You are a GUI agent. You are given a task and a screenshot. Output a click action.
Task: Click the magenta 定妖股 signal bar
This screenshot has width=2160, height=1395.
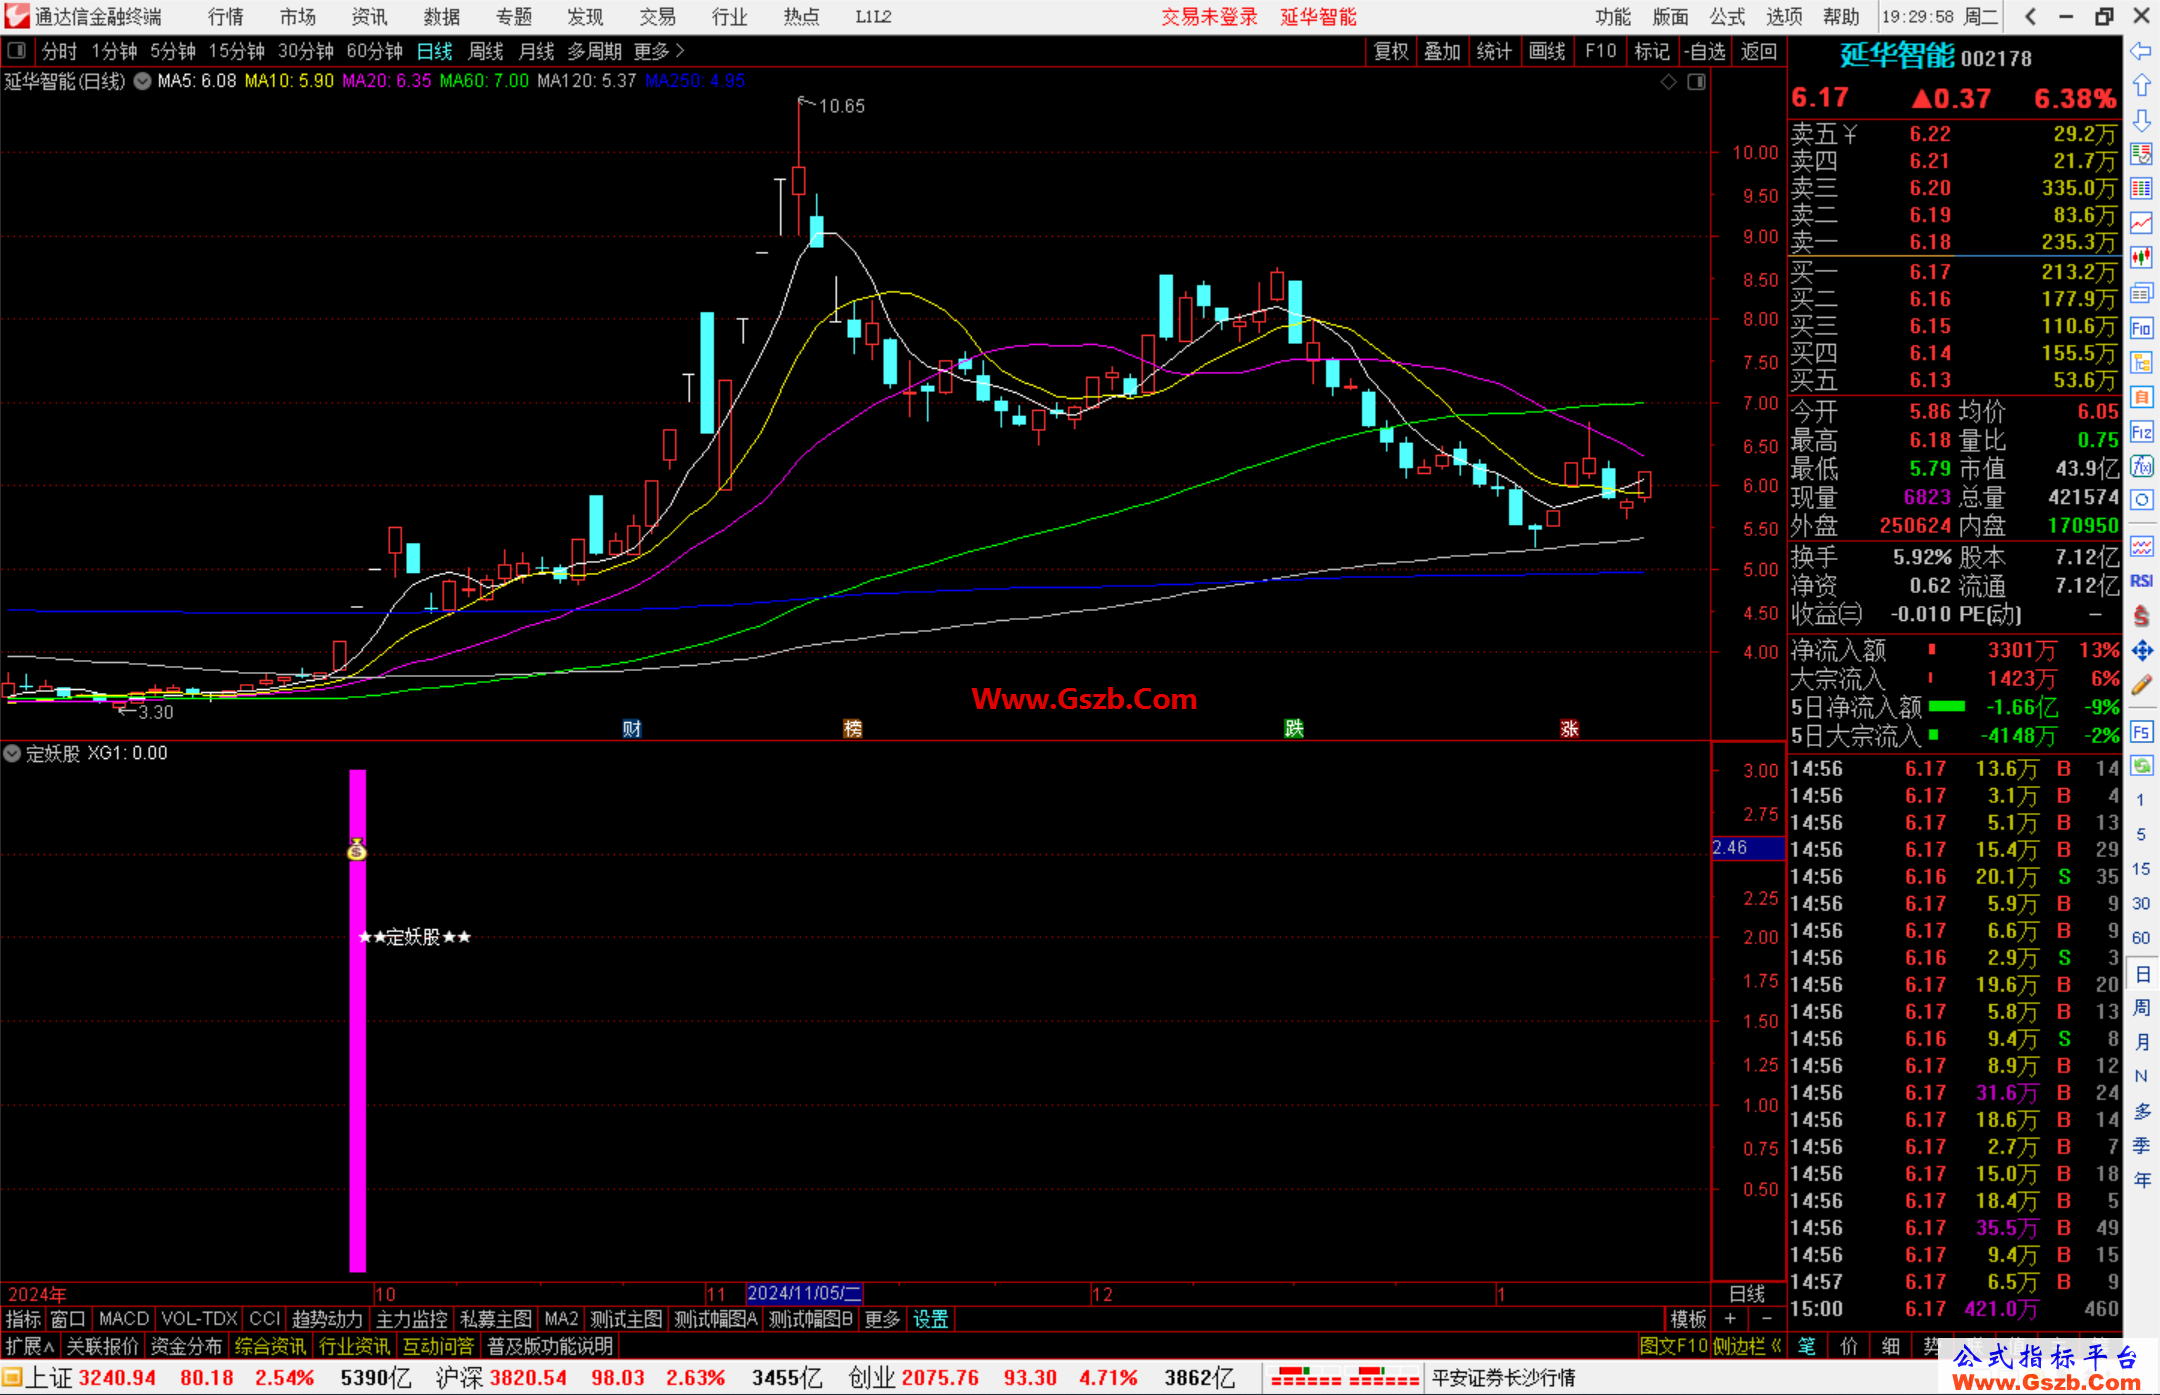coord(357,1020)
